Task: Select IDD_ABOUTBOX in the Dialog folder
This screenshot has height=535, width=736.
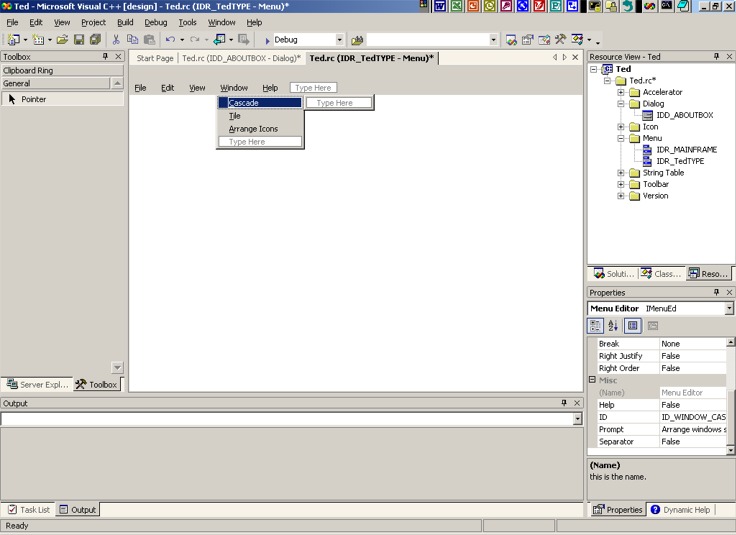Action: click(685, 115)
